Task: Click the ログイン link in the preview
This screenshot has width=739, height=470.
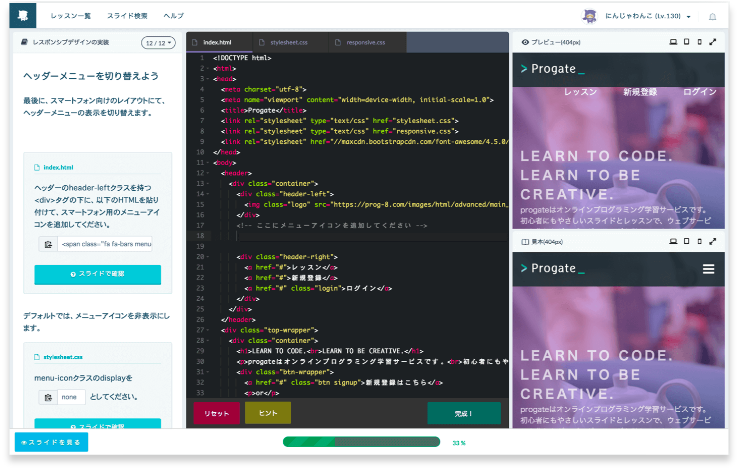Action: 699,92
